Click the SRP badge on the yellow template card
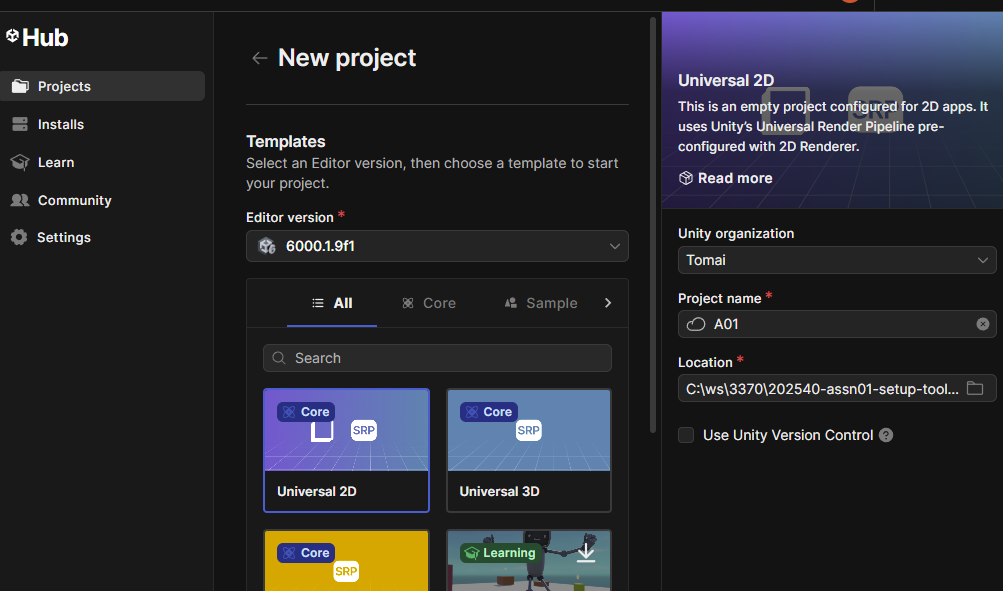This screenshot has height=591, width=1003. (346, 571)
